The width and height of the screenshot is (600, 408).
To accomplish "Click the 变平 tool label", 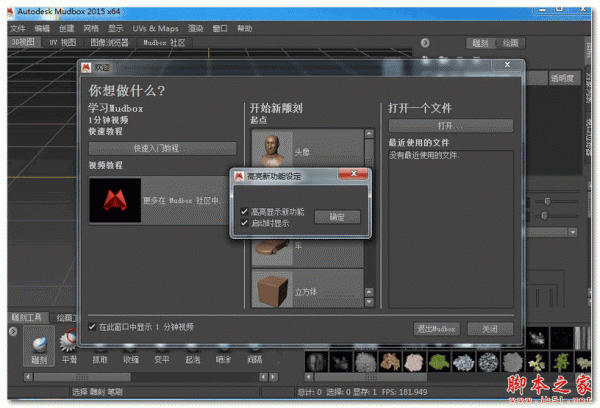I will [x=161, y=359].
